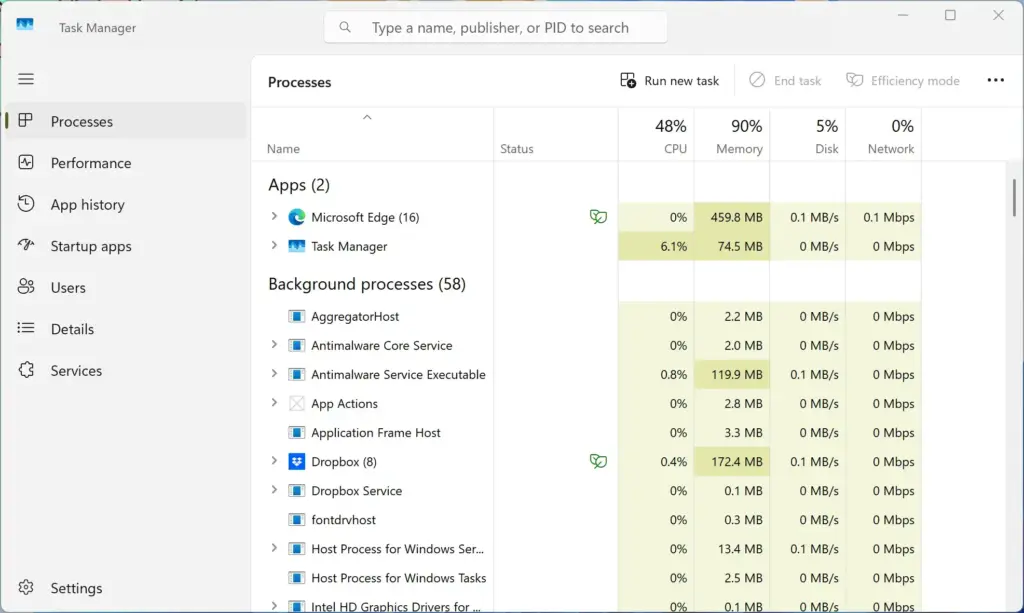Click the Antimalware 119.9 MB memory cell

(x=732, y=374)
